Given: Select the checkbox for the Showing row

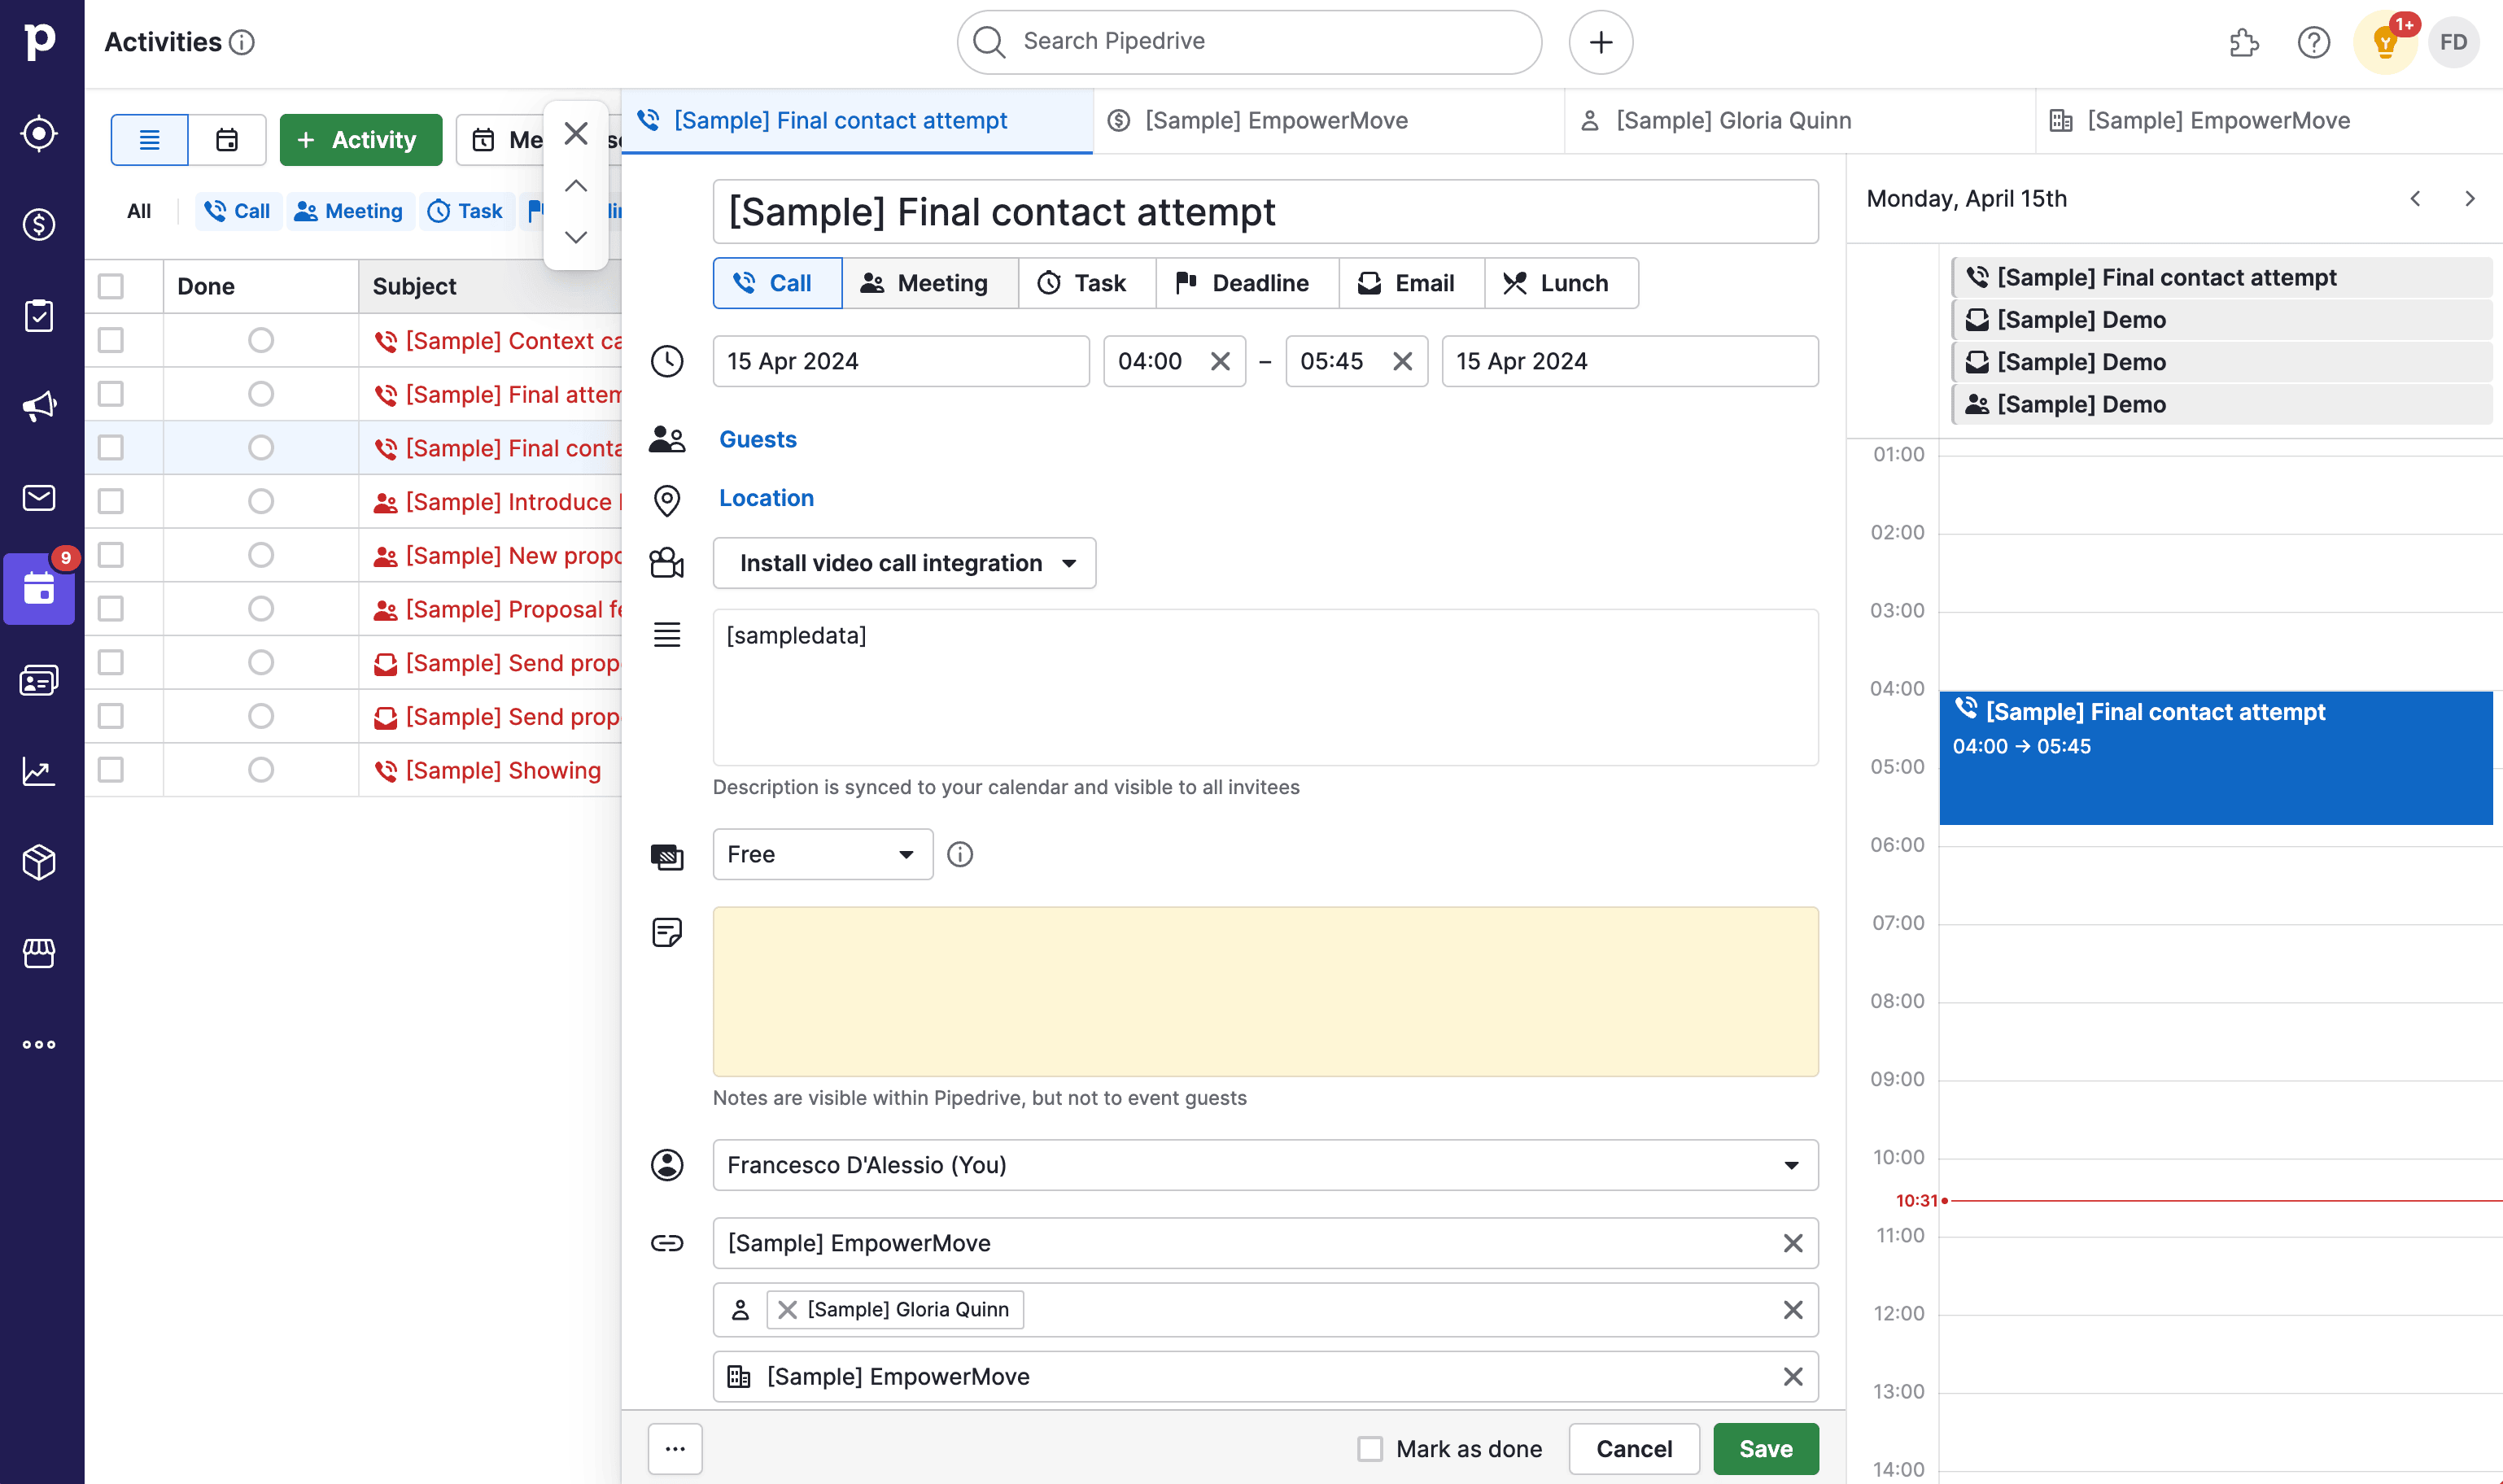Looking at the screenshot, I should [111, 770].
